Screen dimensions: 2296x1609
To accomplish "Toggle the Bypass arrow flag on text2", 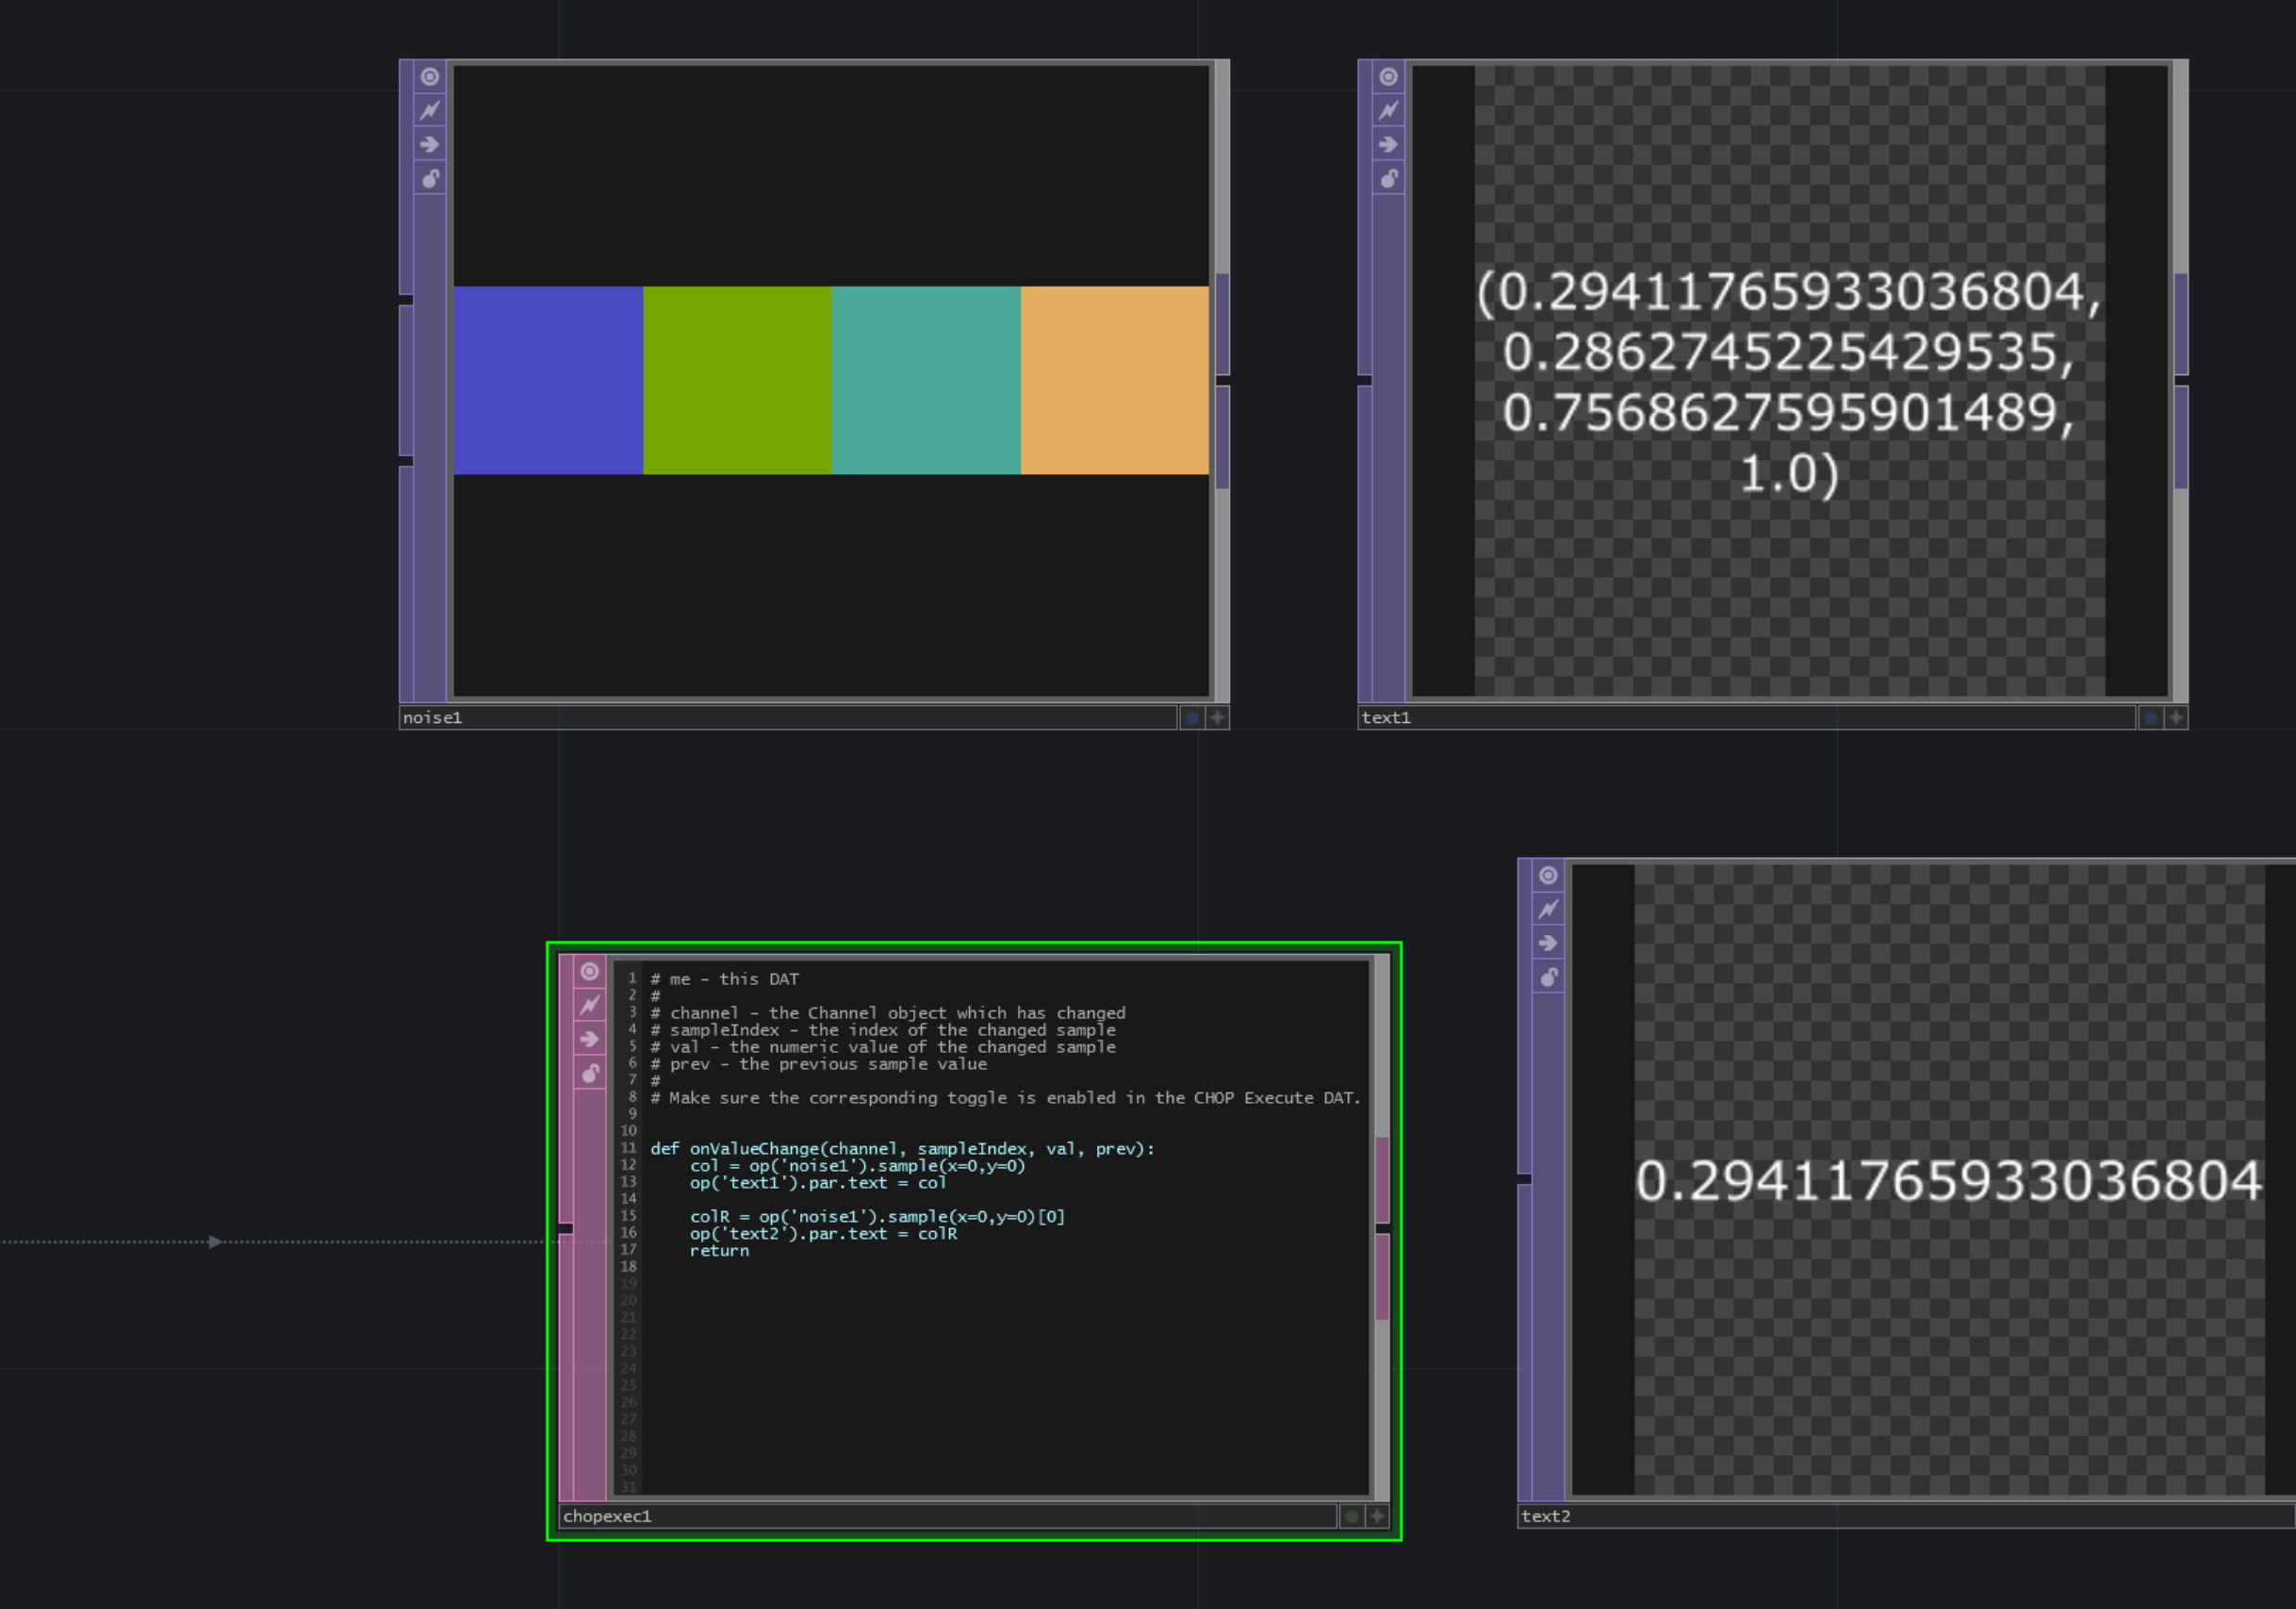I will coord(1548,943).
